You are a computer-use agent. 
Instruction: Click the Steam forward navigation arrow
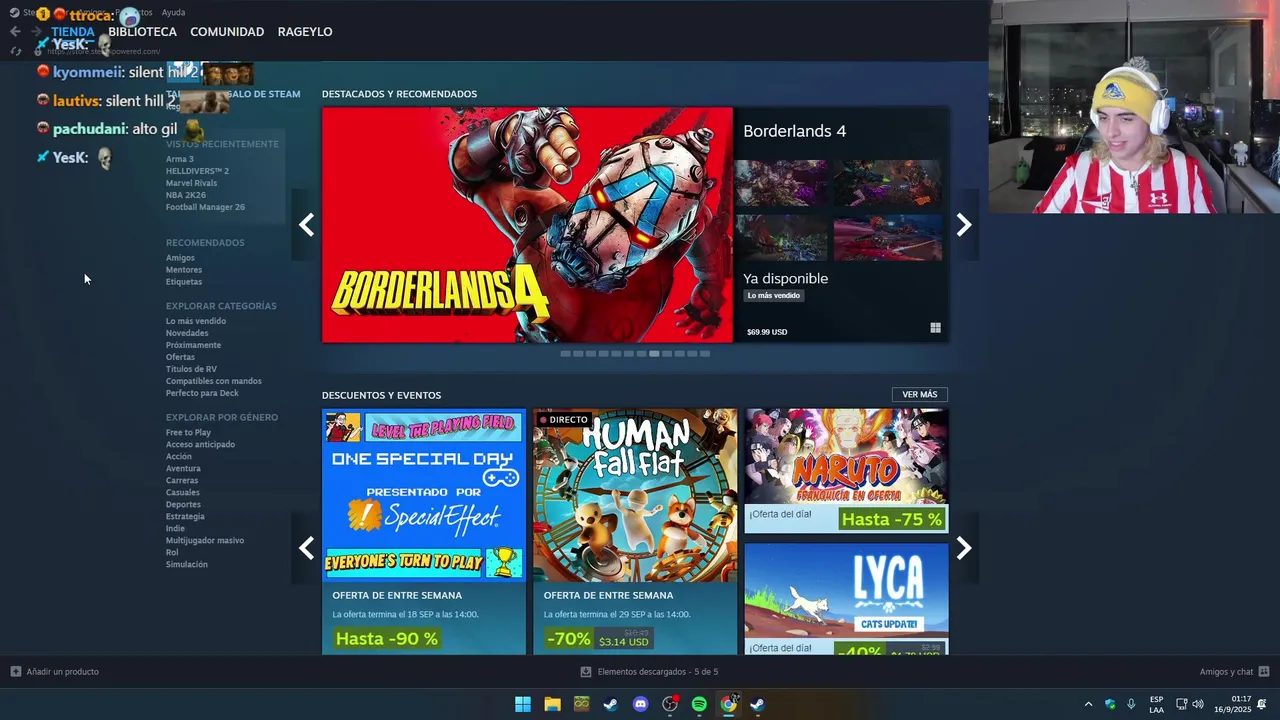coord(36,32)
